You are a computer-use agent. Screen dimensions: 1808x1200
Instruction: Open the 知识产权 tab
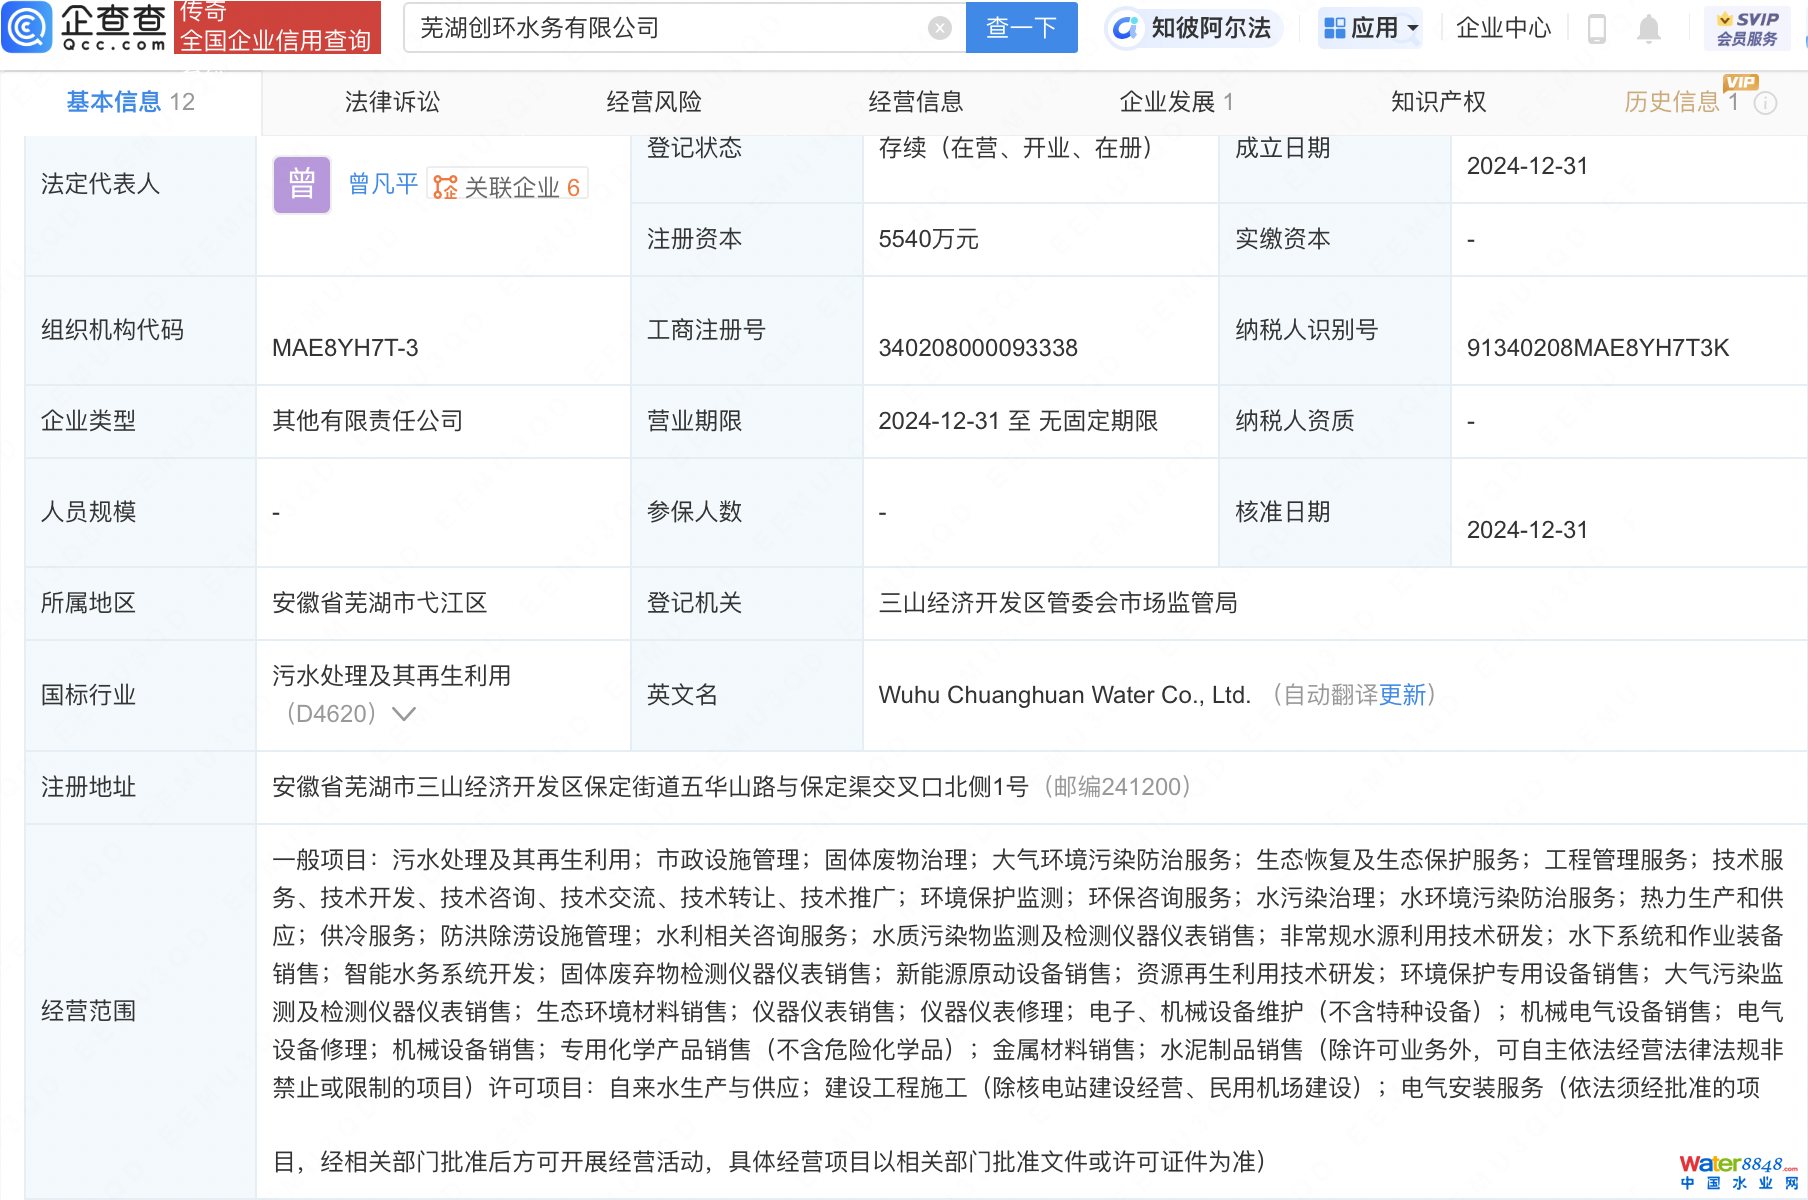[1438, 102]
